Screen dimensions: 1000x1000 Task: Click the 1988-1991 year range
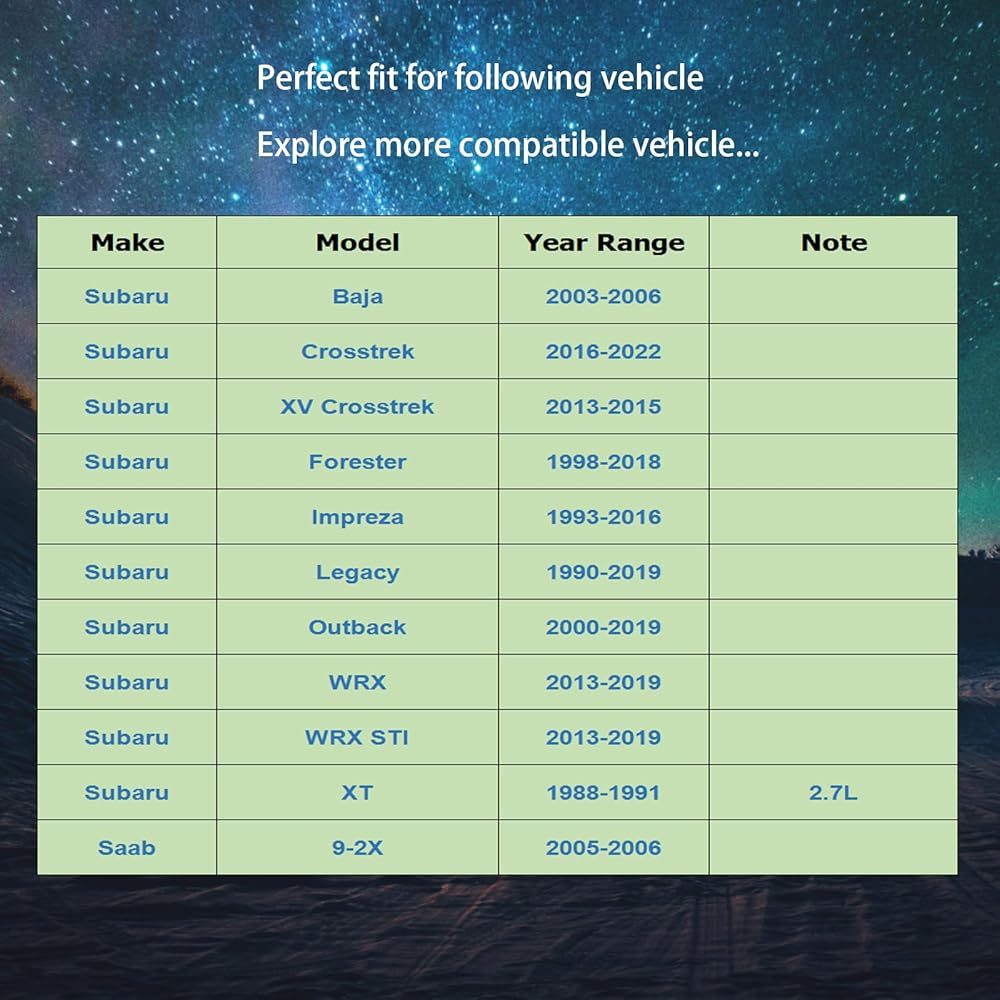[x=603, y=793]
